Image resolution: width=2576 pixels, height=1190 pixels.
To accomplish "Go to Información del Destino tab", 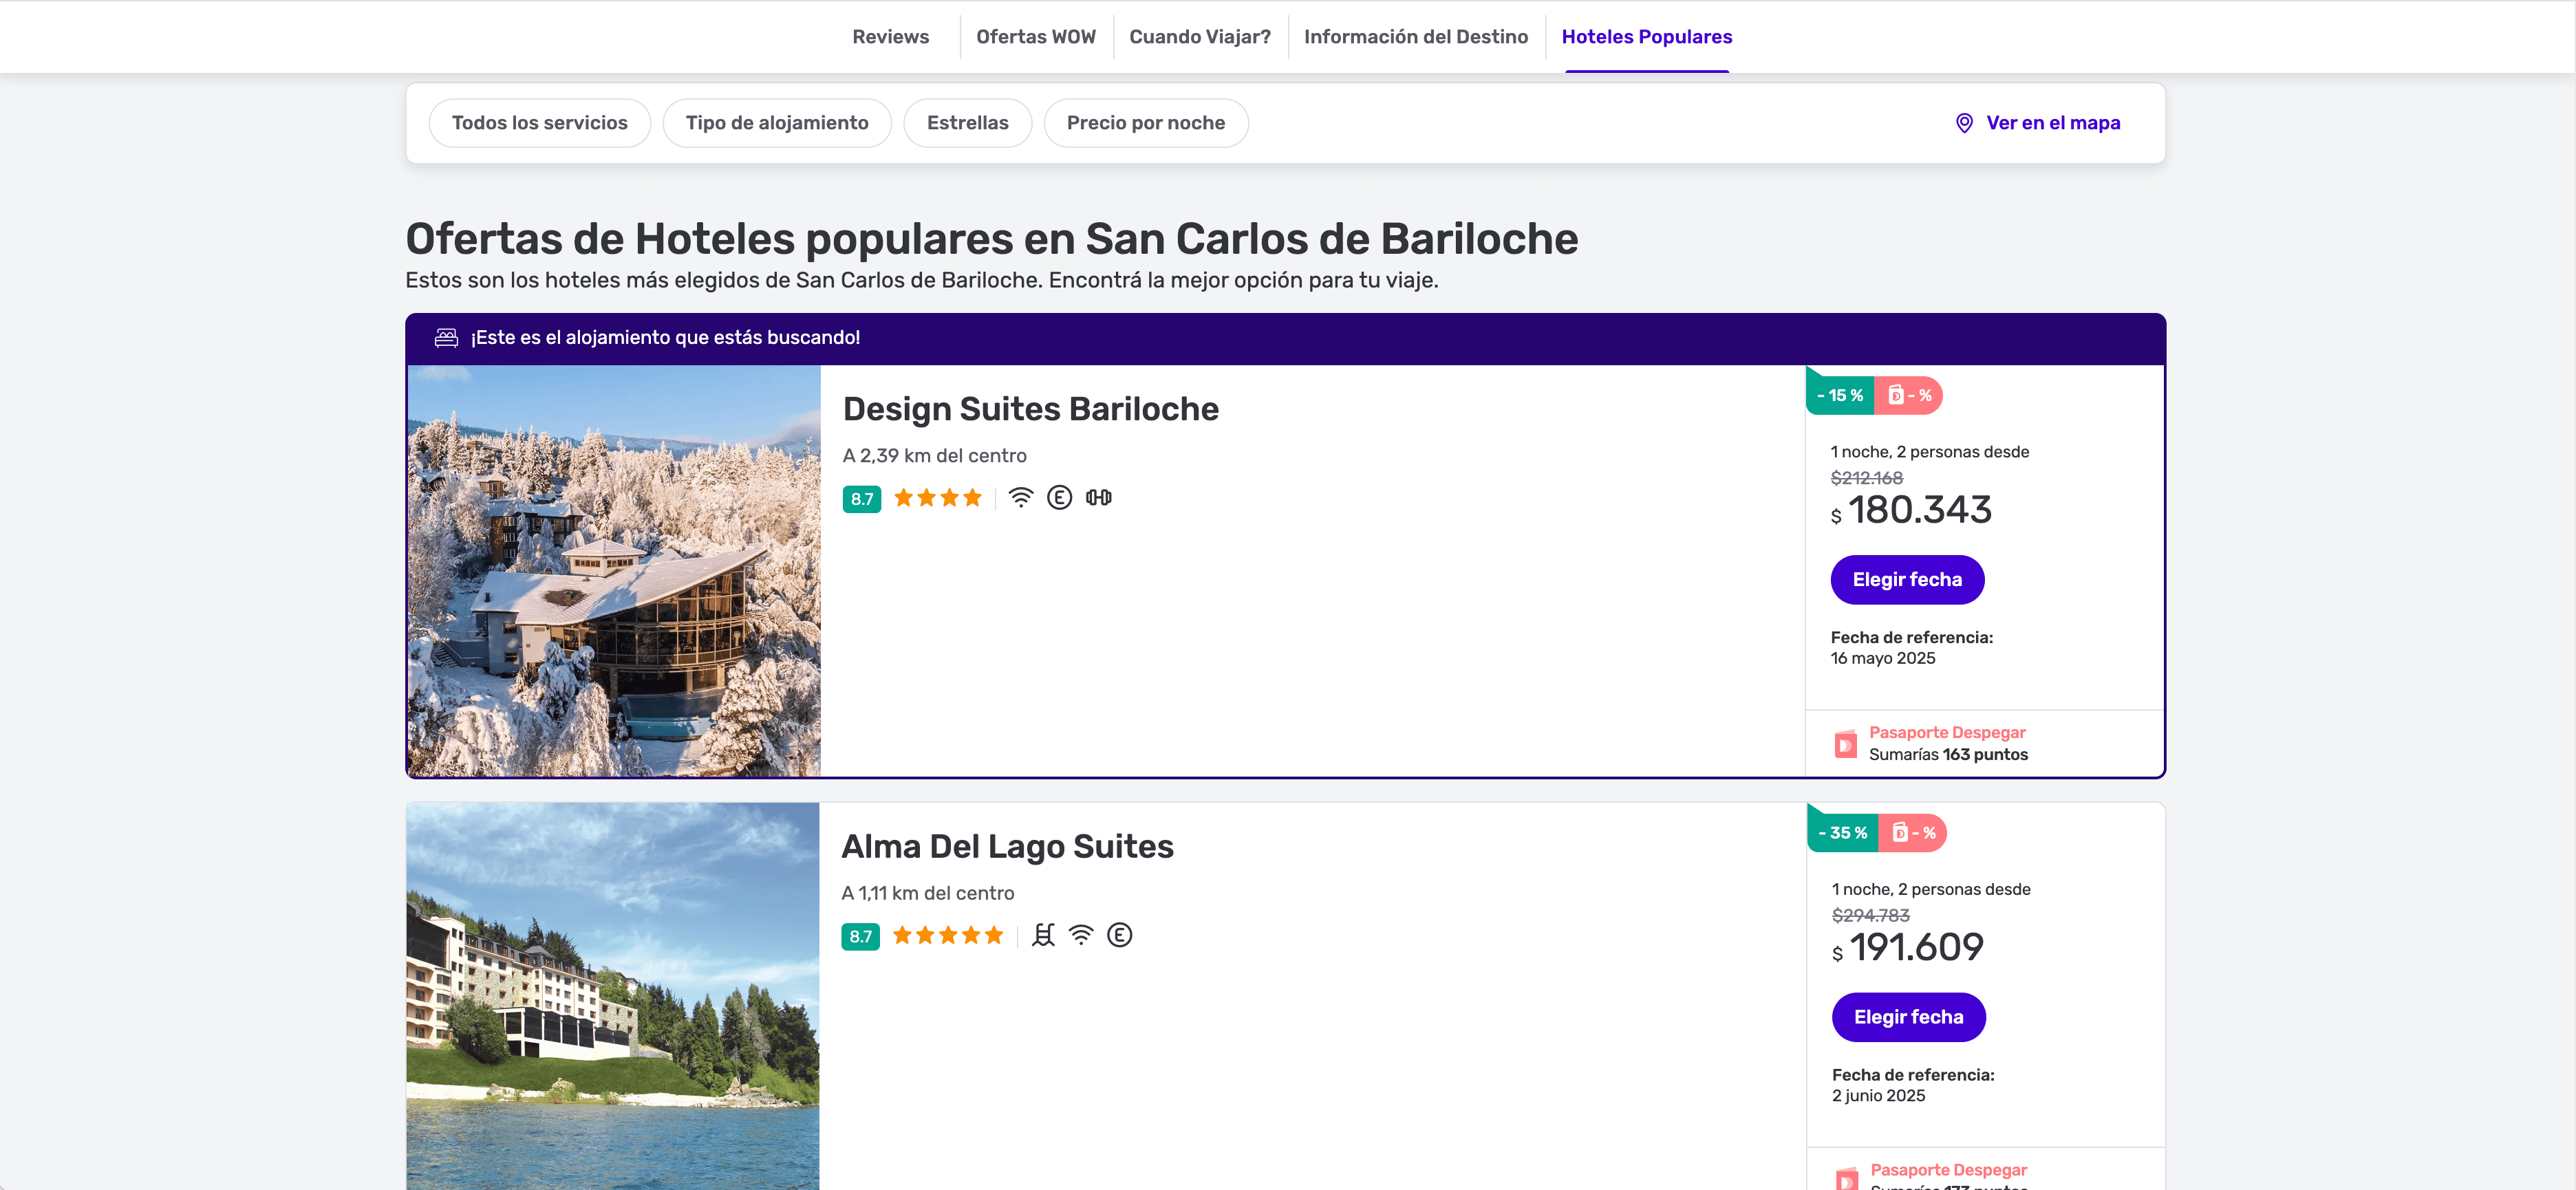I will tap(1415, 37).
